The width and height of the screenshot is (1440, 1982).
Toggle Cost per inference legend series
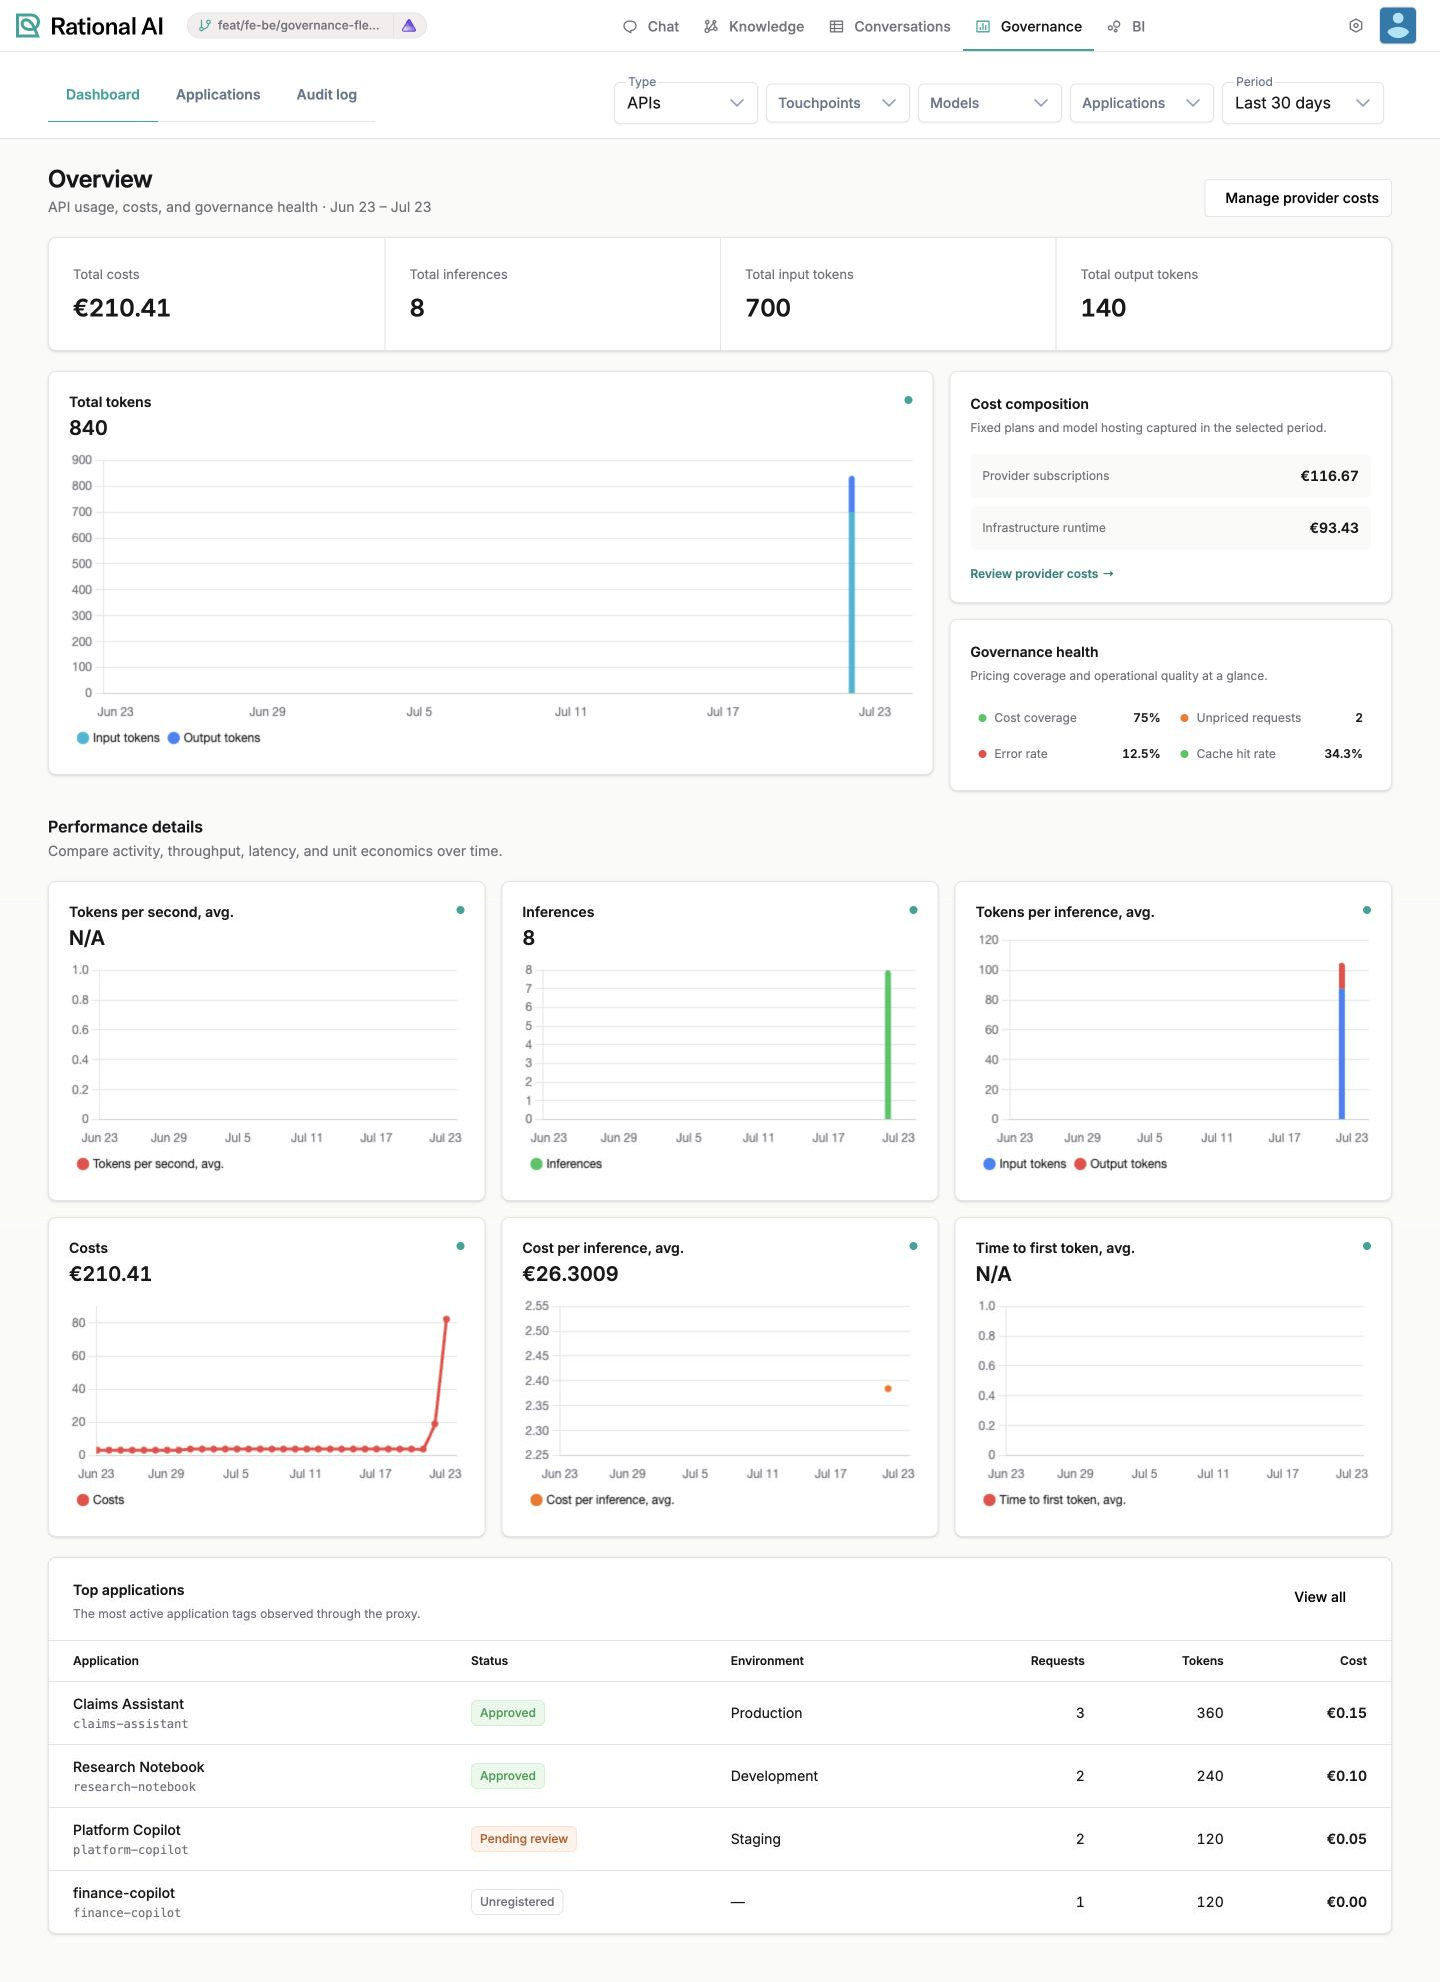(x=602, y=1500)
